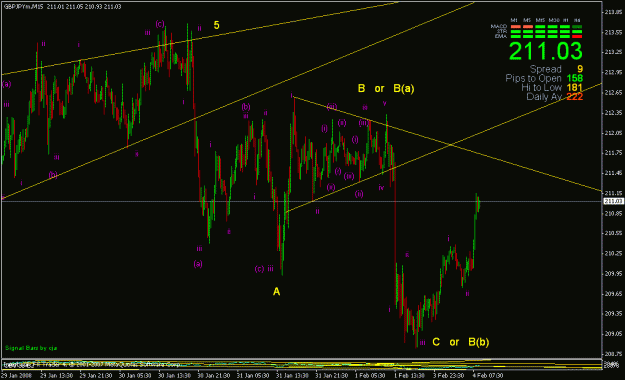Screen dimensions: 625x380
Task: Click the EMA signal bar for M15
Action: pos(540,36)
